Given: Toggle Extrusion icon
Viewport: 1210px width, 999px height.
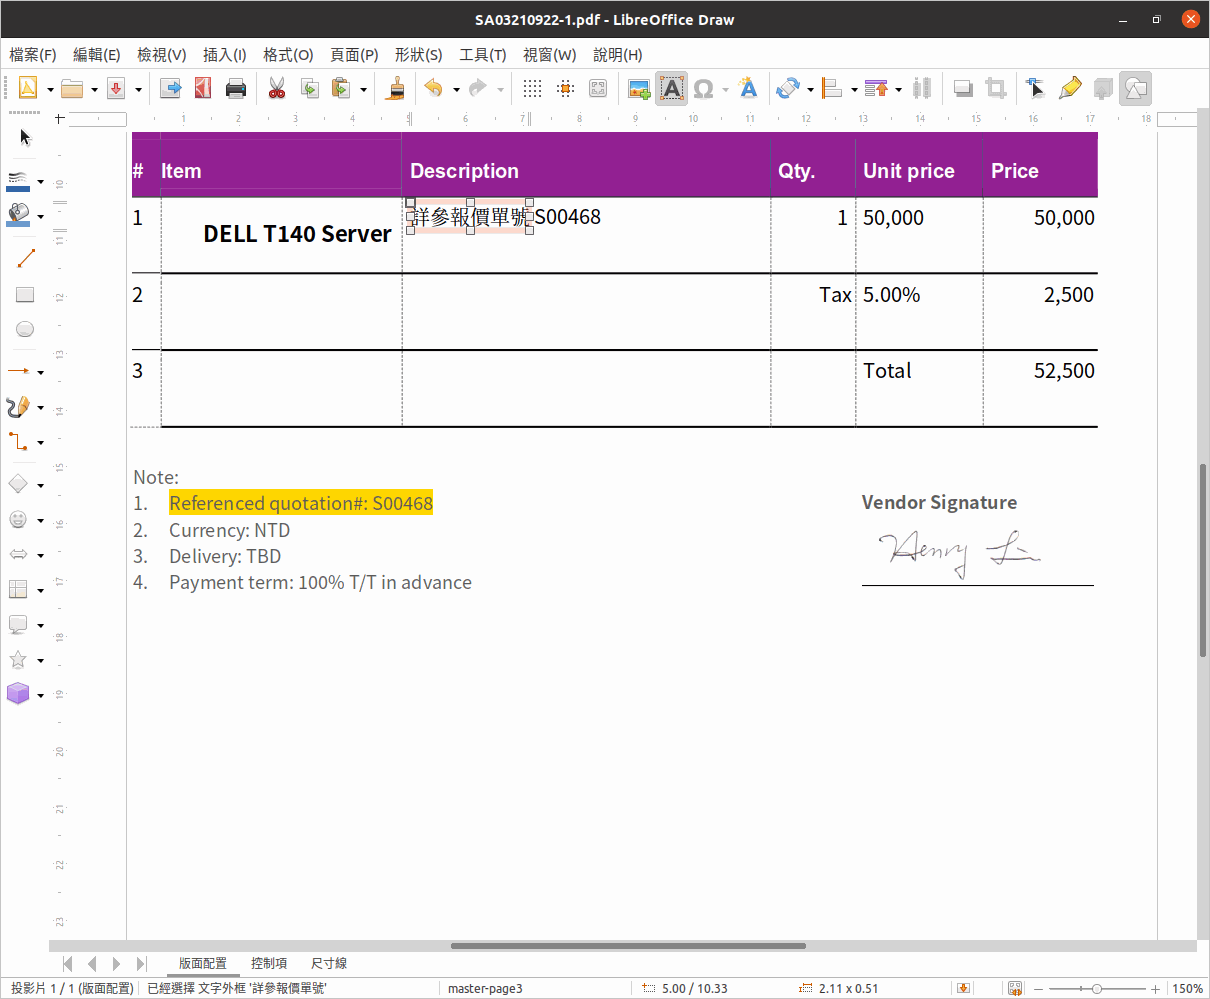Looking at the screenshot, I should point(1102,89).
